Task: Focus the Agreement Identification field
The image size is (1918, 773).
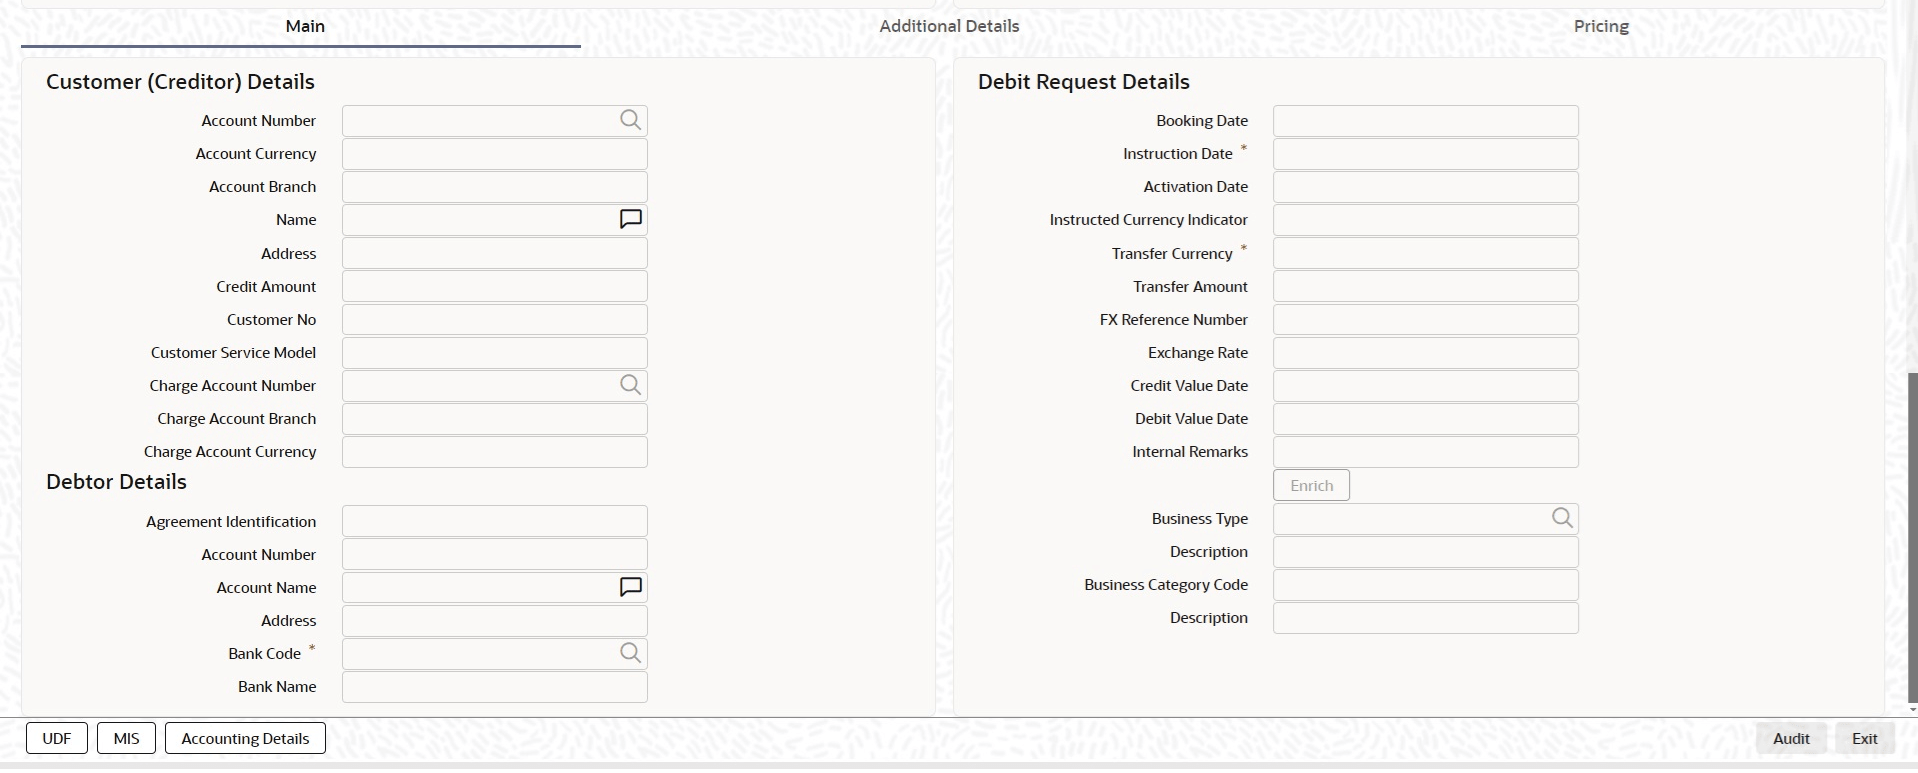Action: click(x=495, y=521)
